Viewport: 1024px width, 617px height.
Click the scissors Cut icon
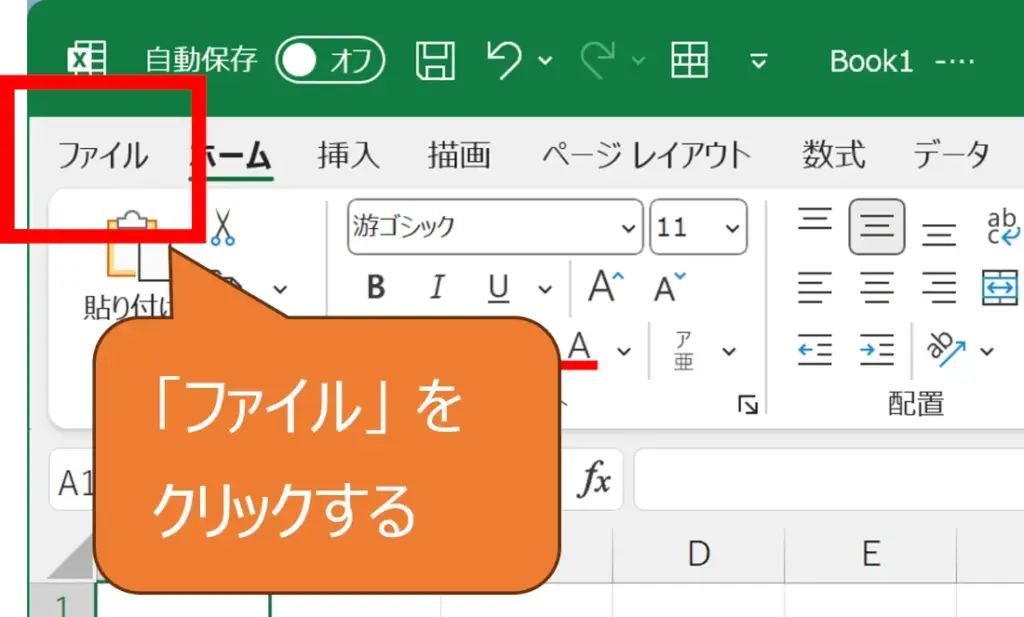point(222,227)
